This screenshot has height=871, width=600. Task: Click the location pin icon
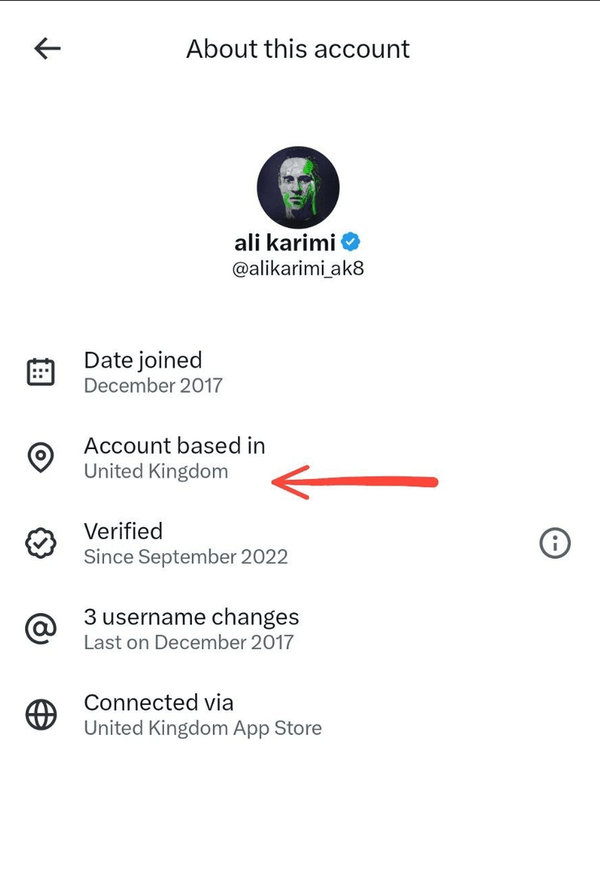(x=40, y=458)
